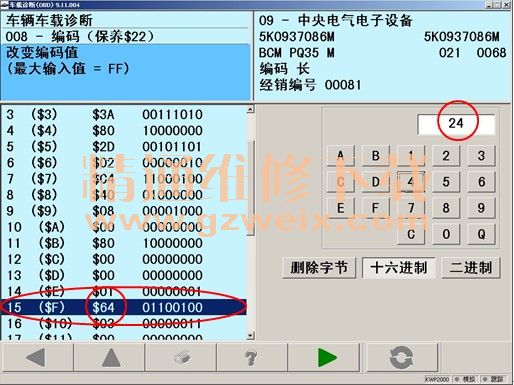Switch input mode to 二进制 (binary)

tap(471, 268)
